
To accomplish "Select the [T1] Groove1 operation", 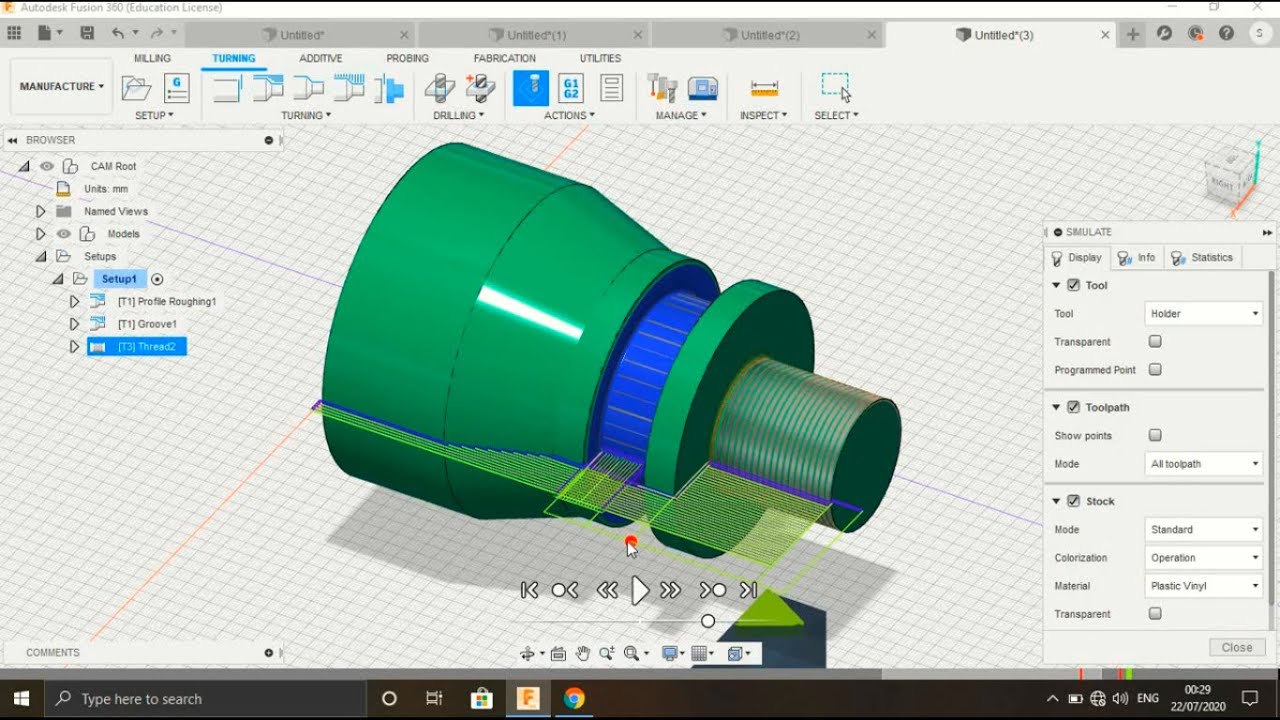I will (147, 324).
